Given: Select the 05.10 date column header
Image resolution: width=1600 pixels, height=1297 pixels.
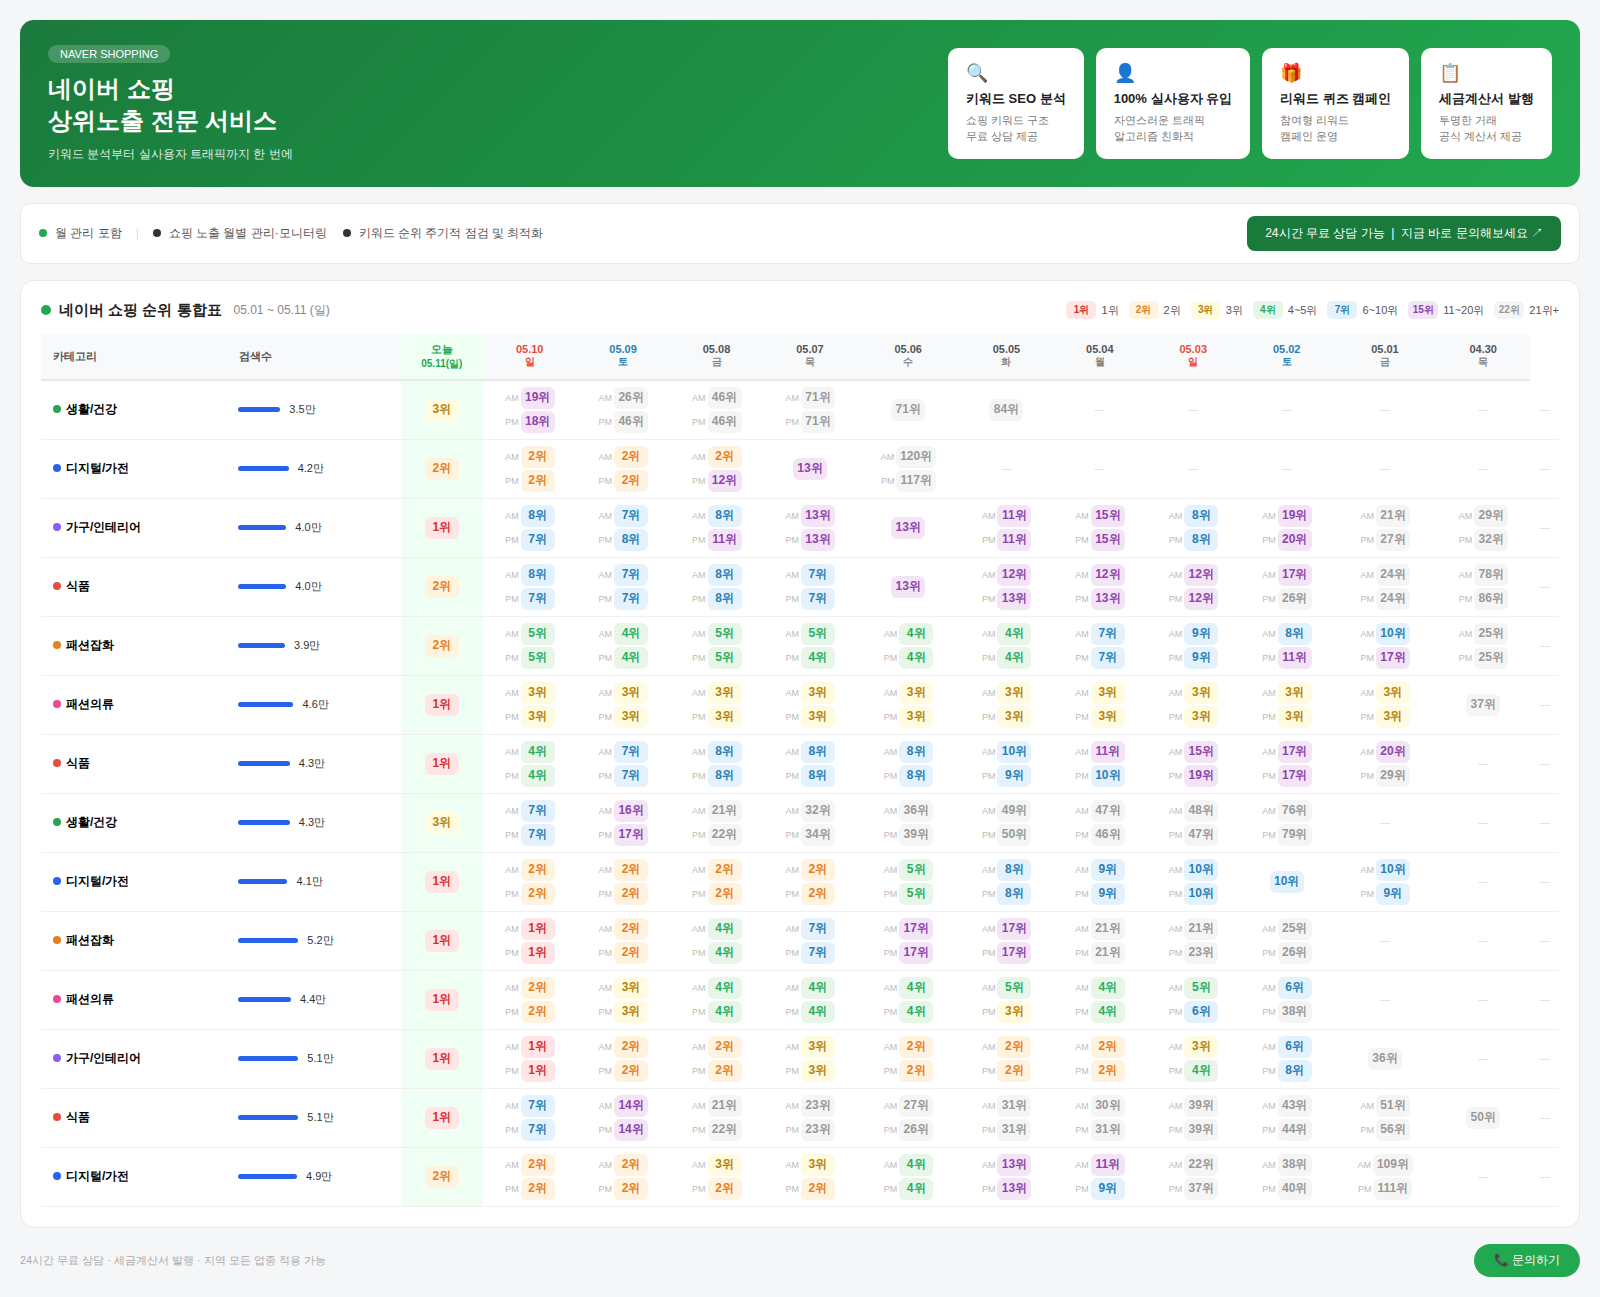Looking at the screenshot, I should (530, 356).
